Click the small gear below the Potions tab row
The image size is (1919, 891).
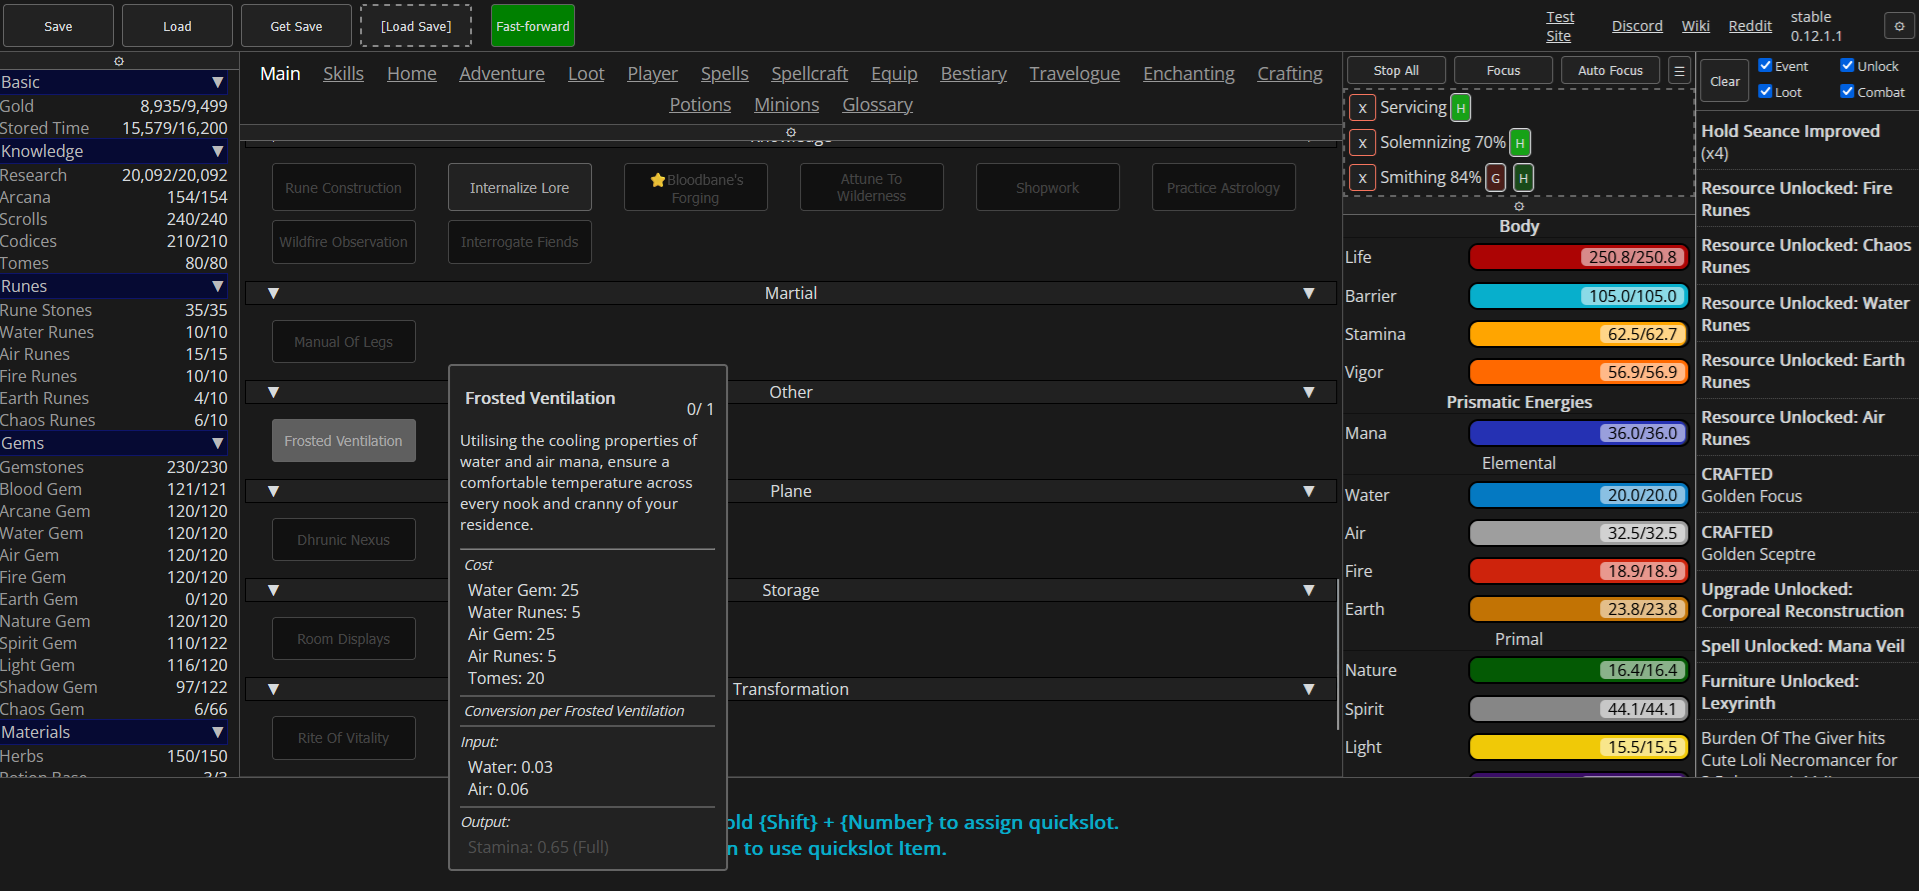point(791,132)
